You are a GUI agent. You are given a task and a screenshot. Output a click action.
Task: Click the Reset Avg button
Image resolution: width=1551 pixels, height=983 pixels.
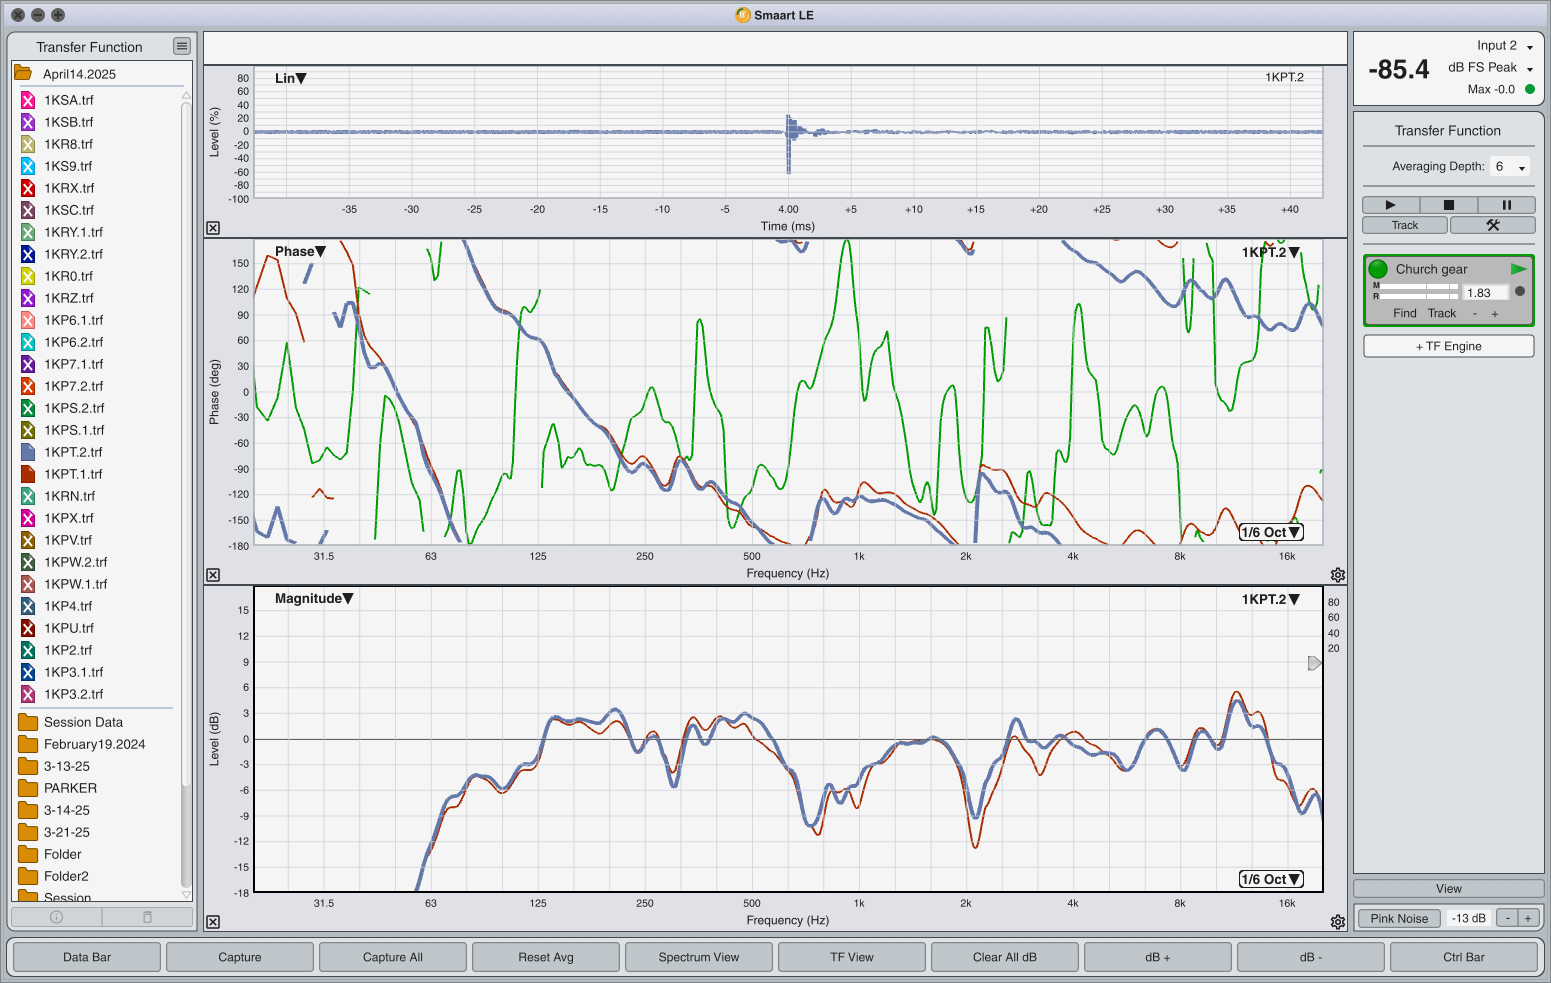coord(546,957)
